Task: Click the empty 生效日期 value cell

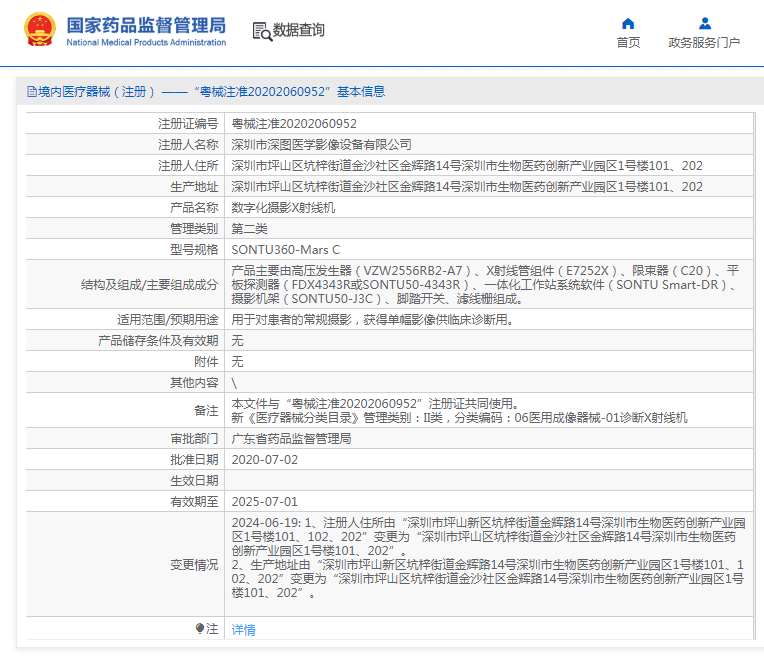Action: (x=489, y=481)
